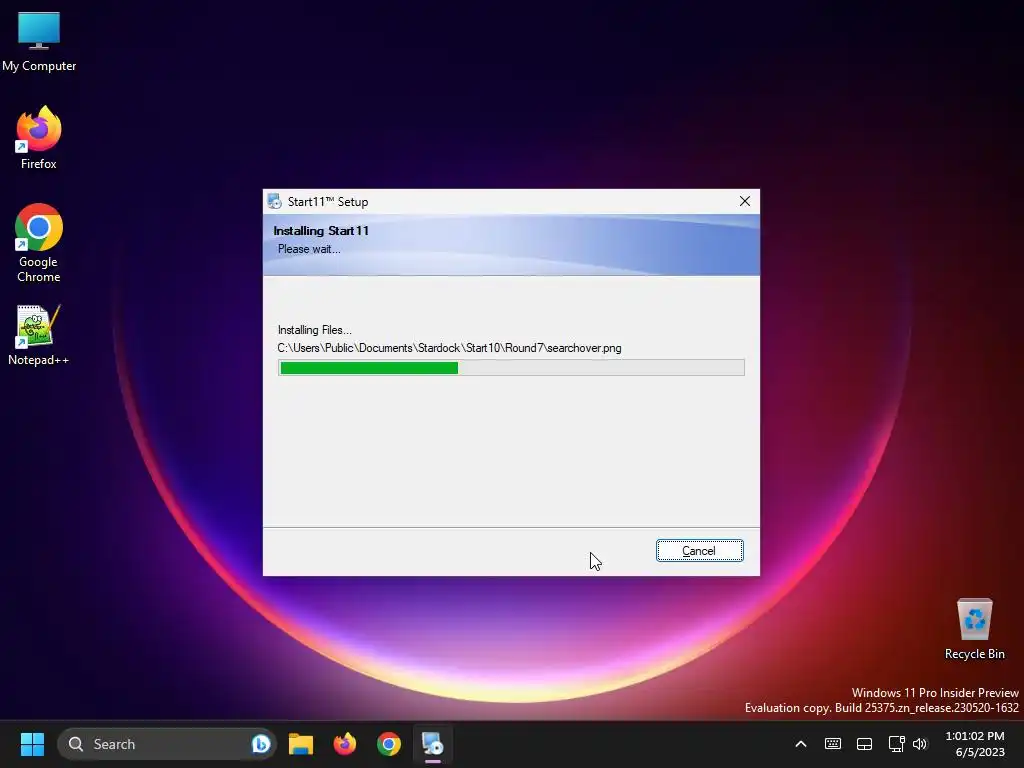Click the taskbar Search box
Screen dimensions: 1024x768
coord(167,744)
